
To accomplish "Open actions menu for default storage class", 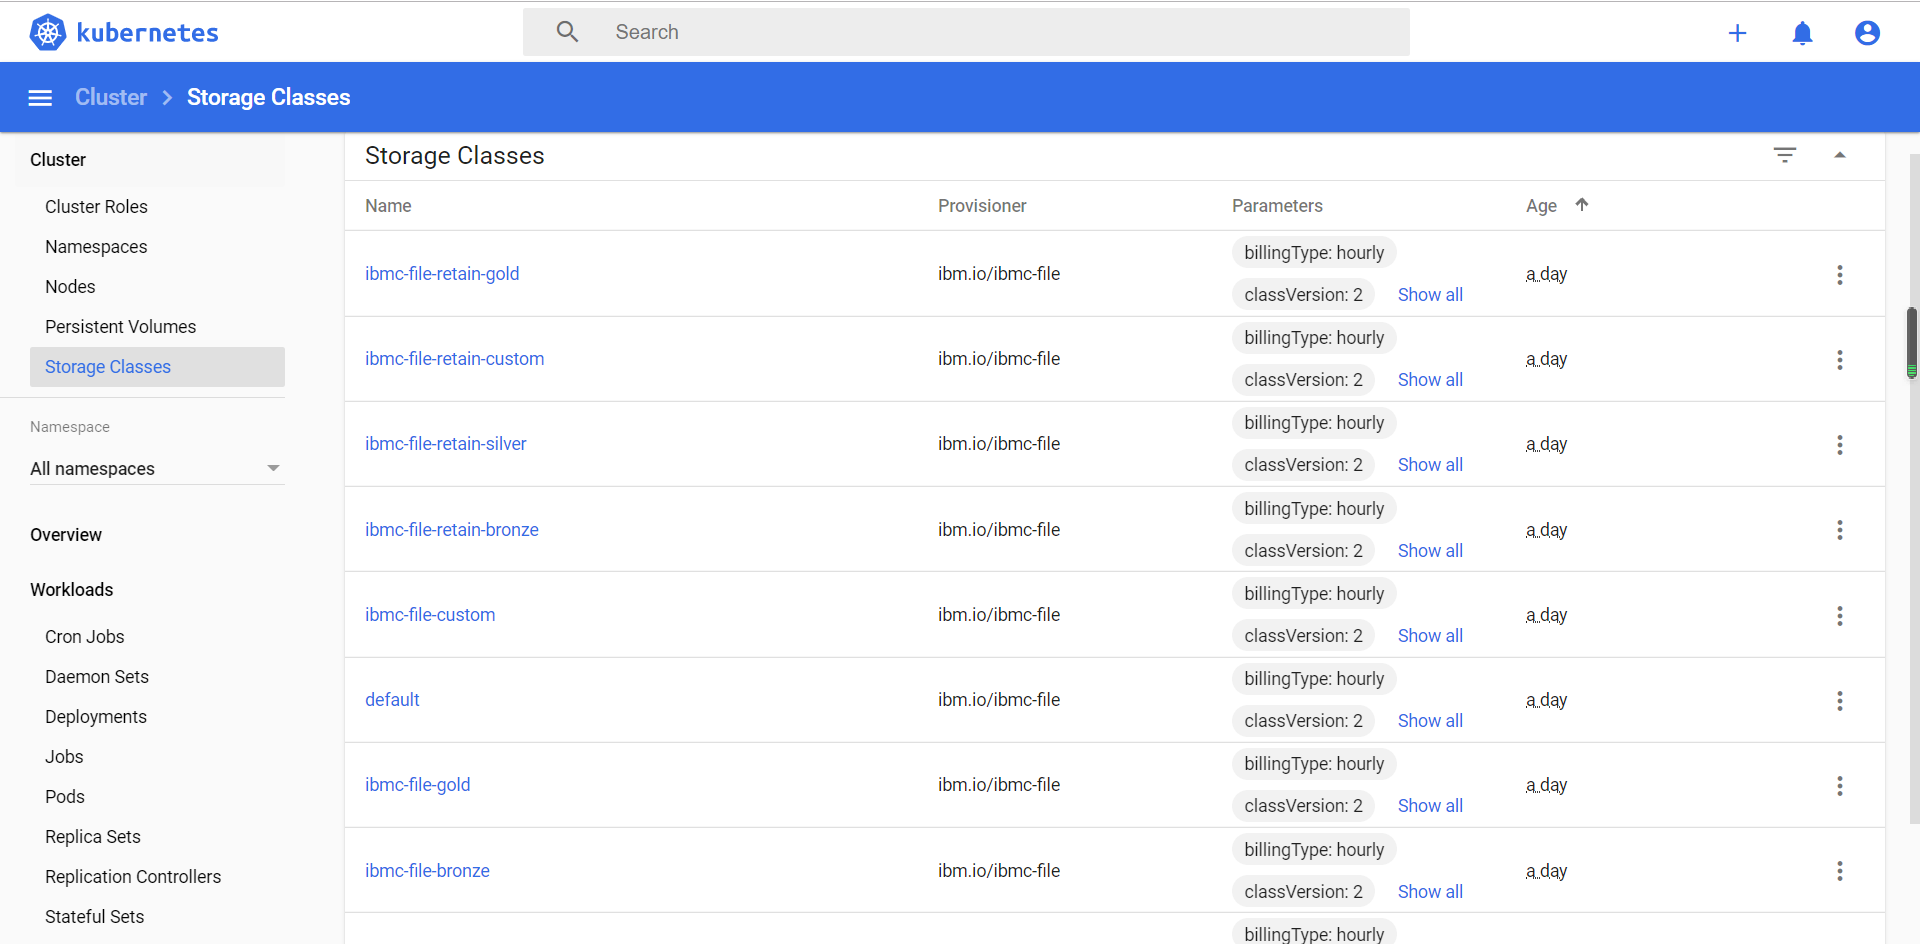I will coord(1839,701).
